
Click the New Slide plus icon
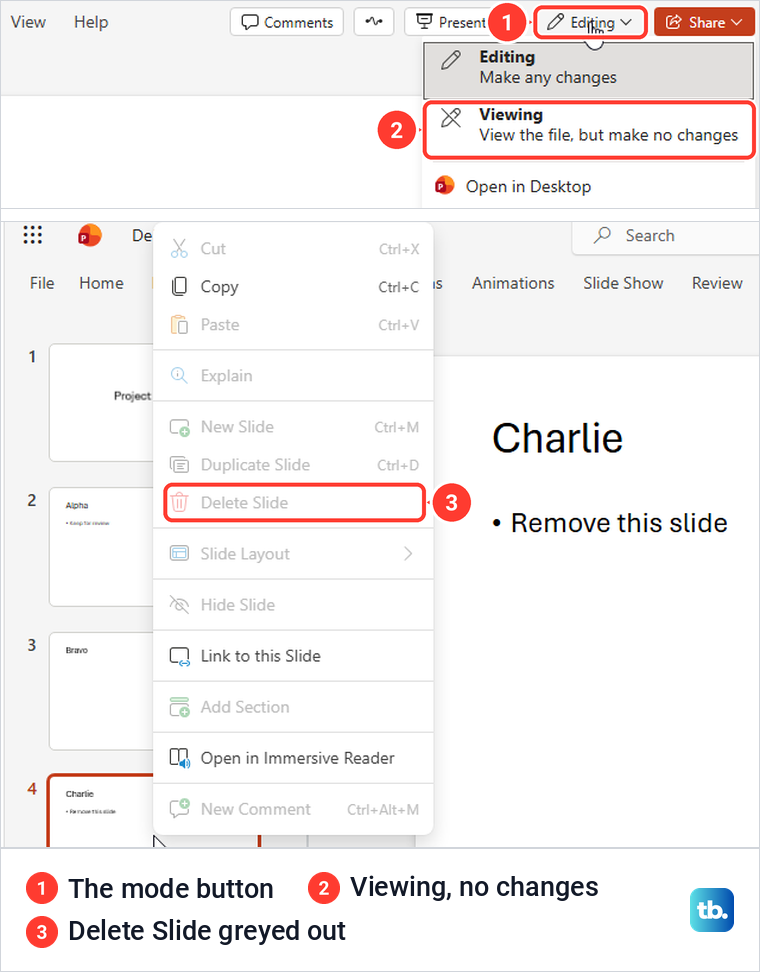tap(180, 427)
